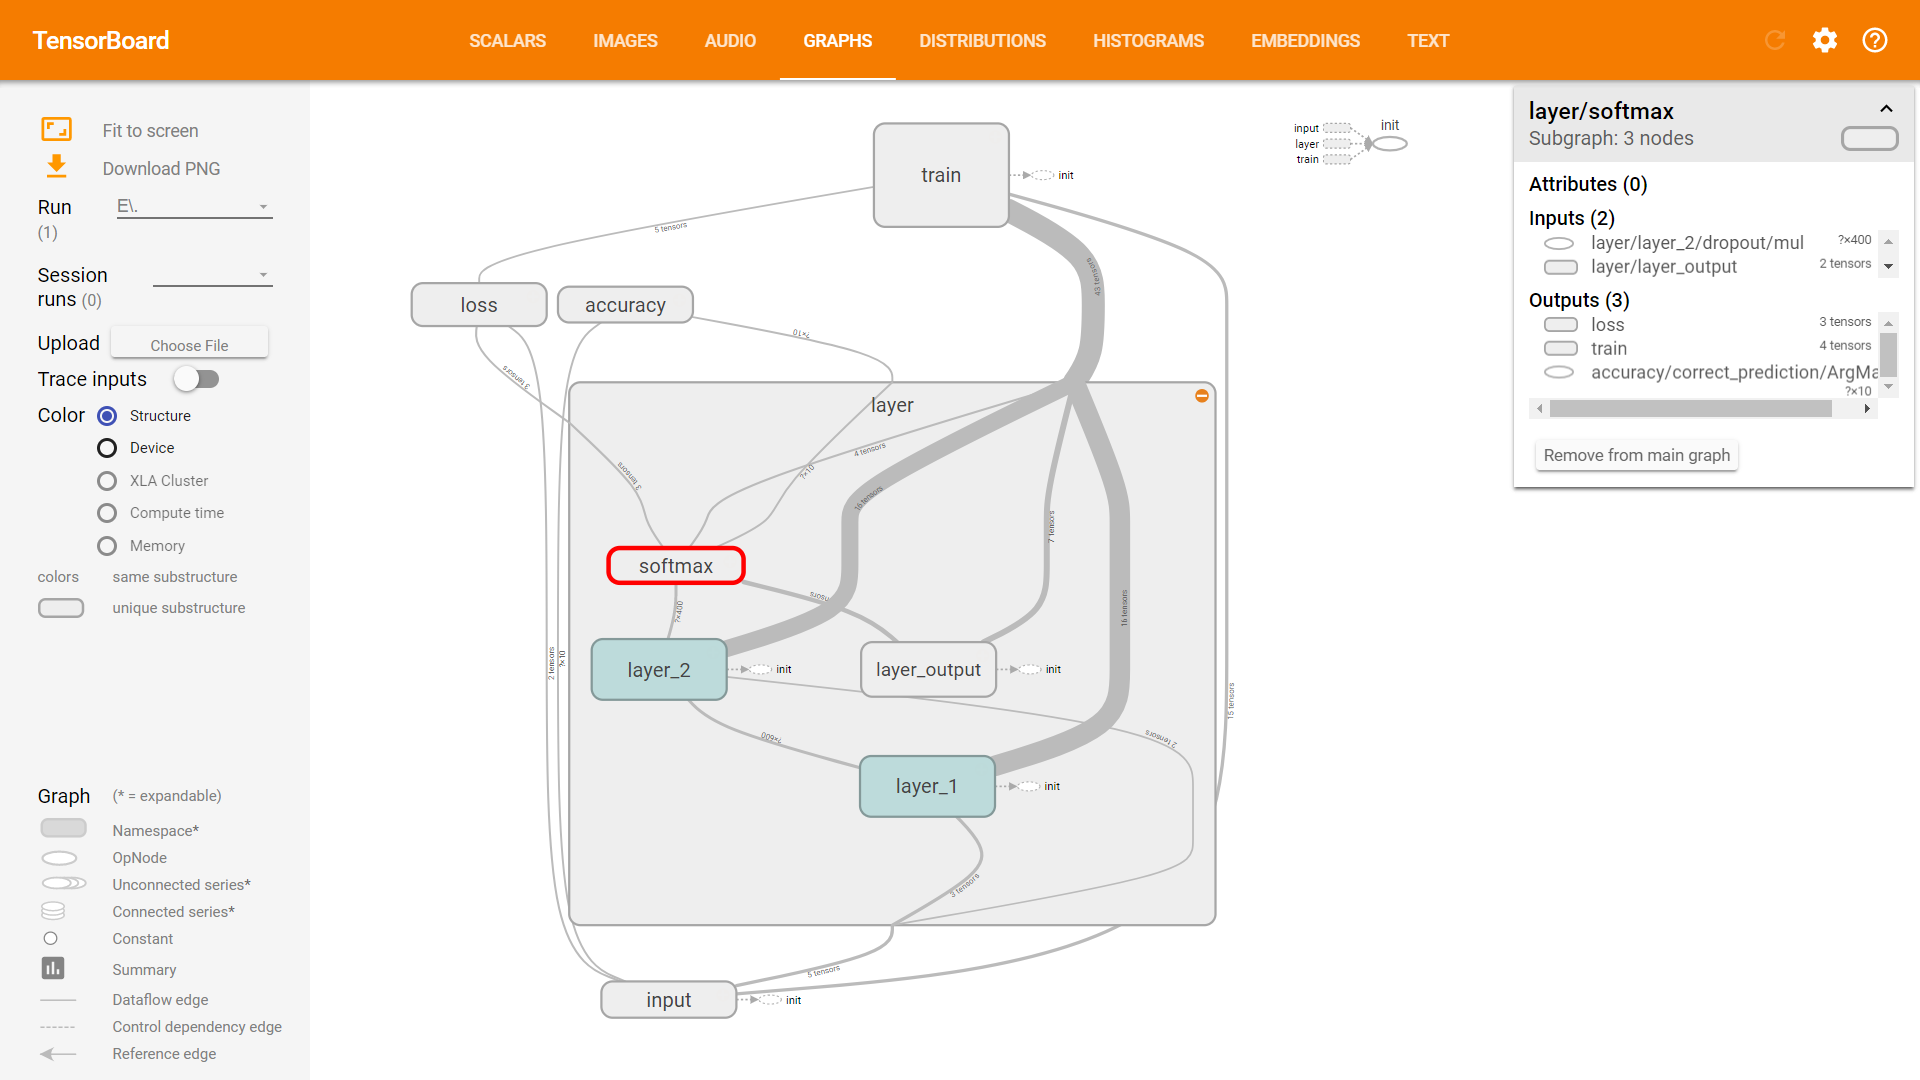Switch to the SCALARS tab

point(507,41)
